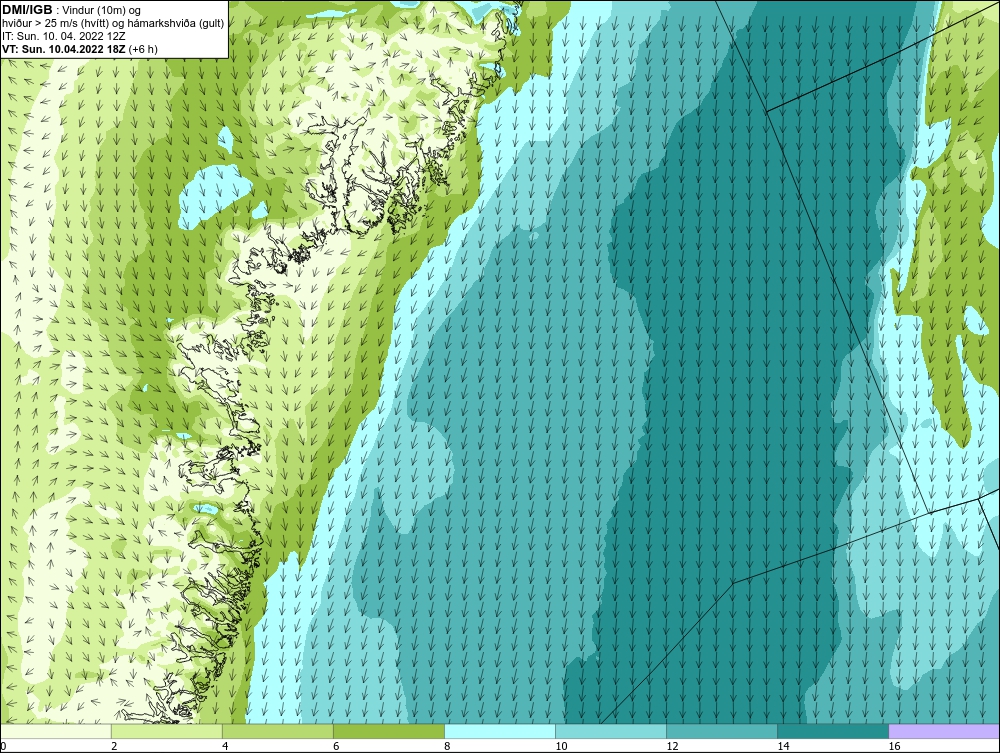Click the legend label '12'
Screen dimensions: 1000x753
672,746
